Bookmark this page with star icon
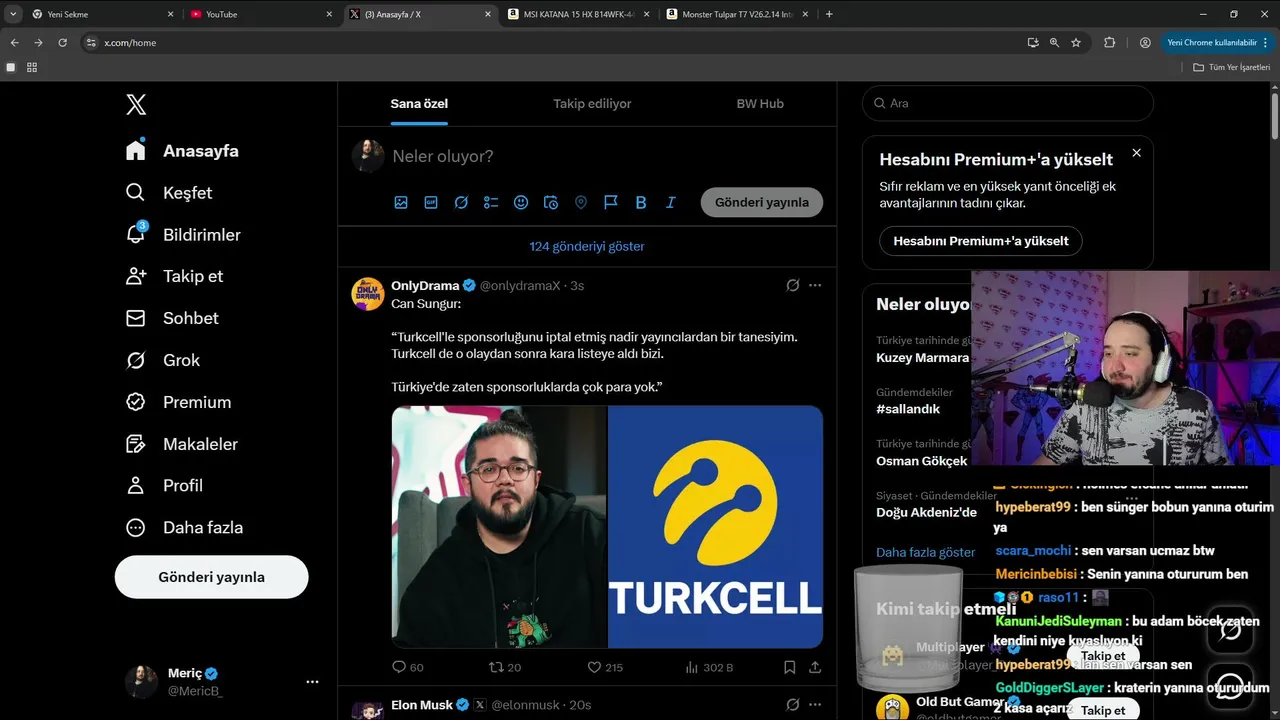The height and width of the screenshot is (720, 1280). click(x=1076, y=43)
